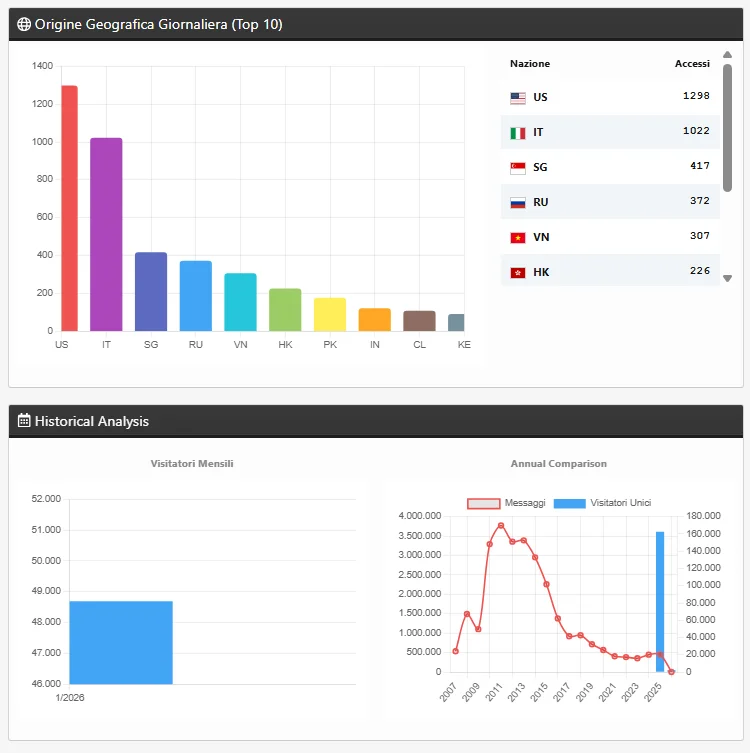
Task: Toggle the Messaggi legend series
Action: pyautogui.click(x=507, y=503)
